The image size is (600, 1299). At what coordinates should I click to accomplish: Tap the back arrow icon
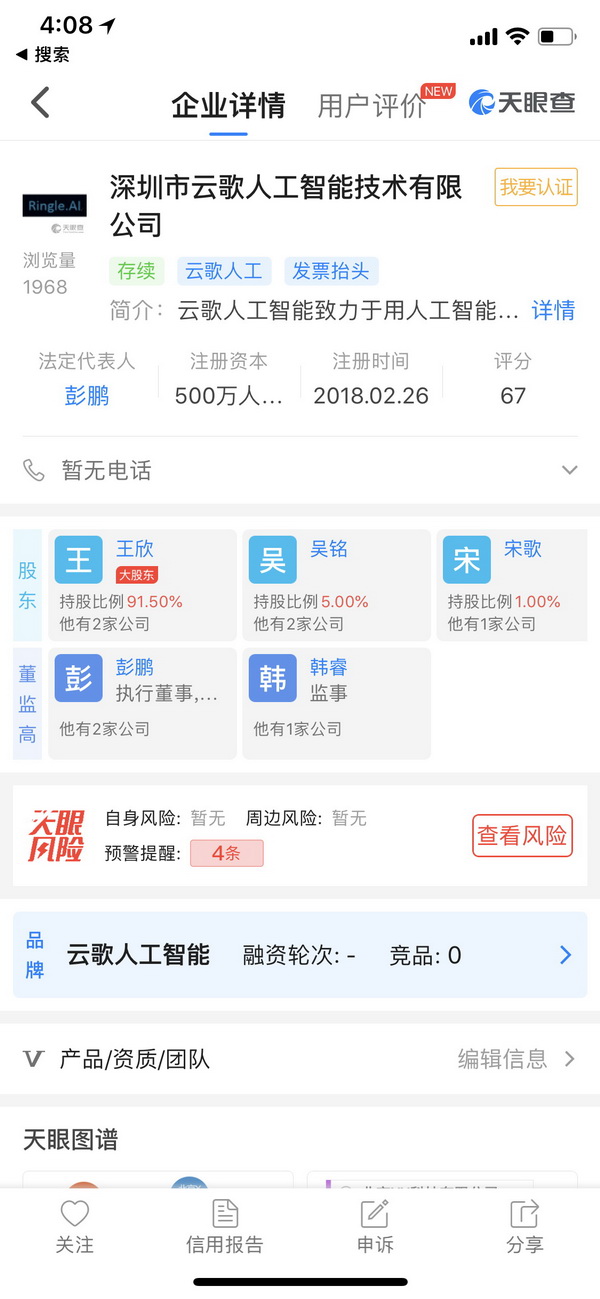pos(40,102)
